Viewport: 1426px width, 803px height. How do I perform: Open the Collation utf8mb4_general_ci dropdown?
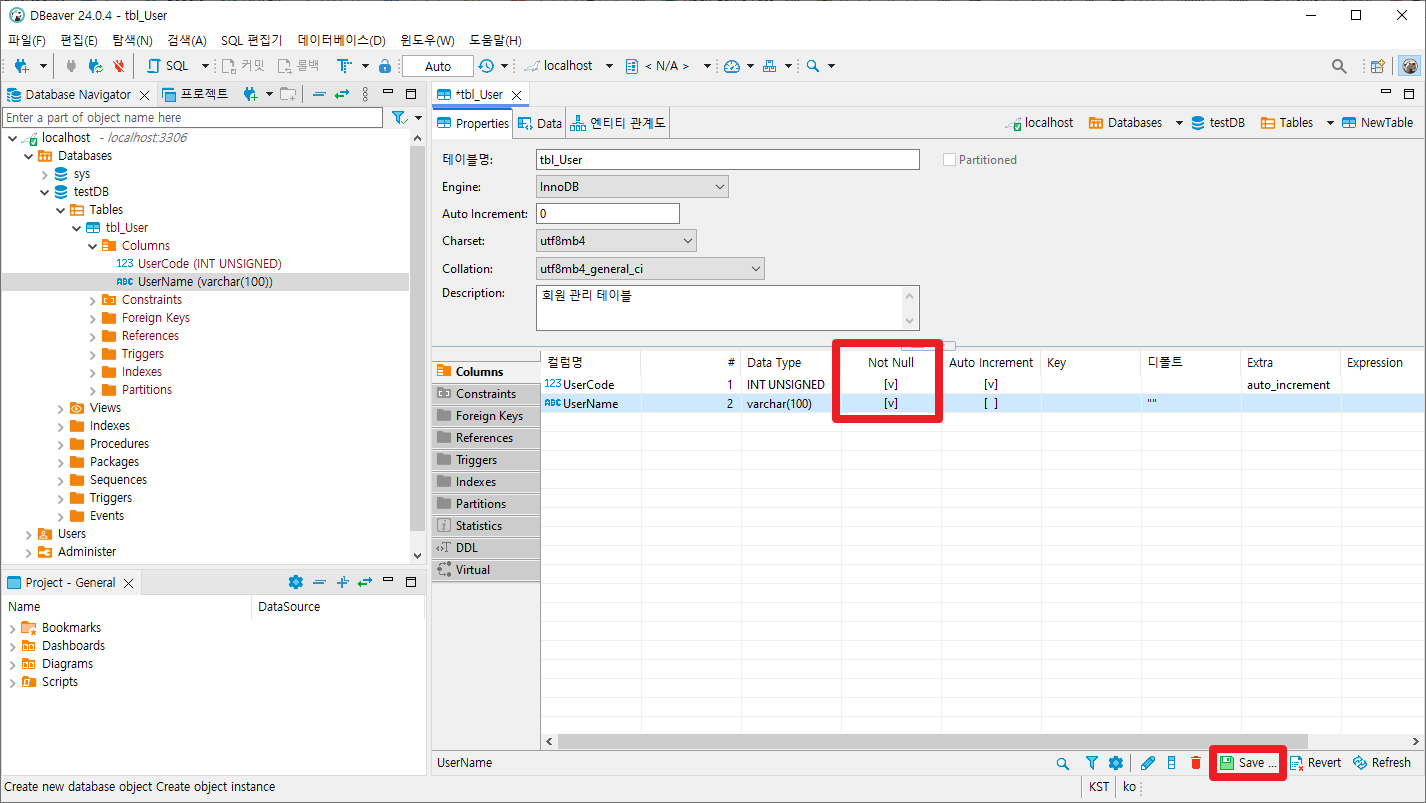pos(650,269)
